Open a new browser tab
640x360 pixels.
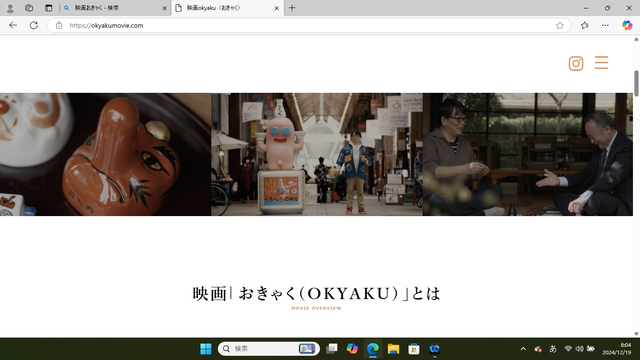[x=292, y=8]
